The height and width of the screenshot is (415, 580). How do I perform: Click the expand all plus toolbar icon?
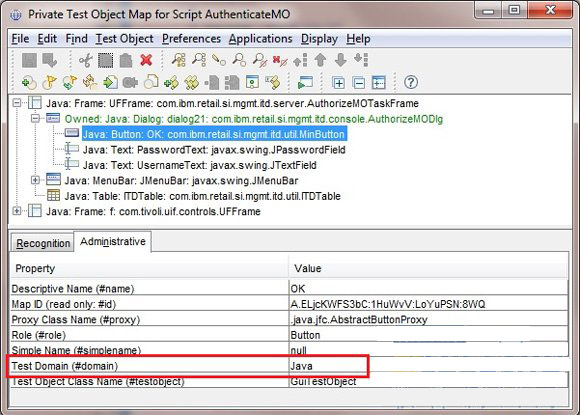pyautogui.click(x=338, y=82)
